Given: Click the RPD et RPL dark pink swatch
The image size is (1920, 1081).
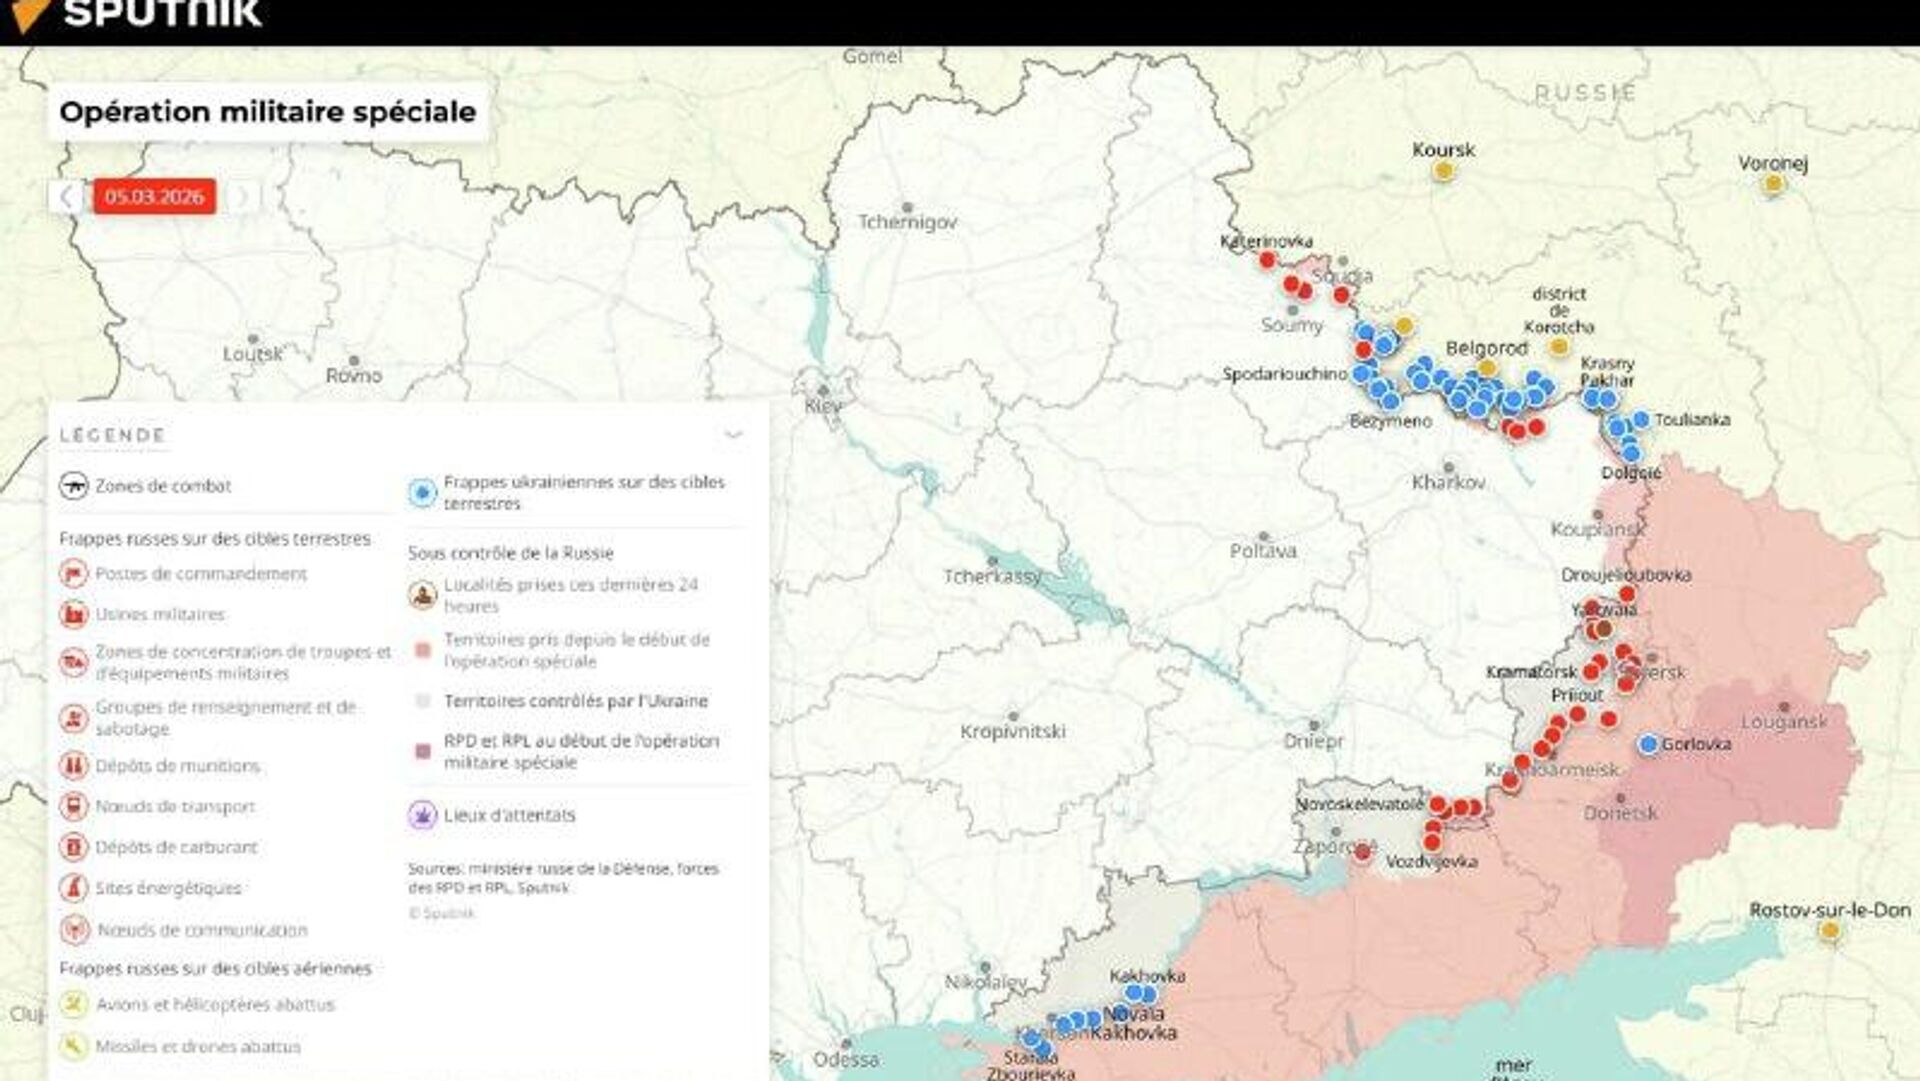Looking at the screenshot, I should pyautogui.click(x=422, y=750).
